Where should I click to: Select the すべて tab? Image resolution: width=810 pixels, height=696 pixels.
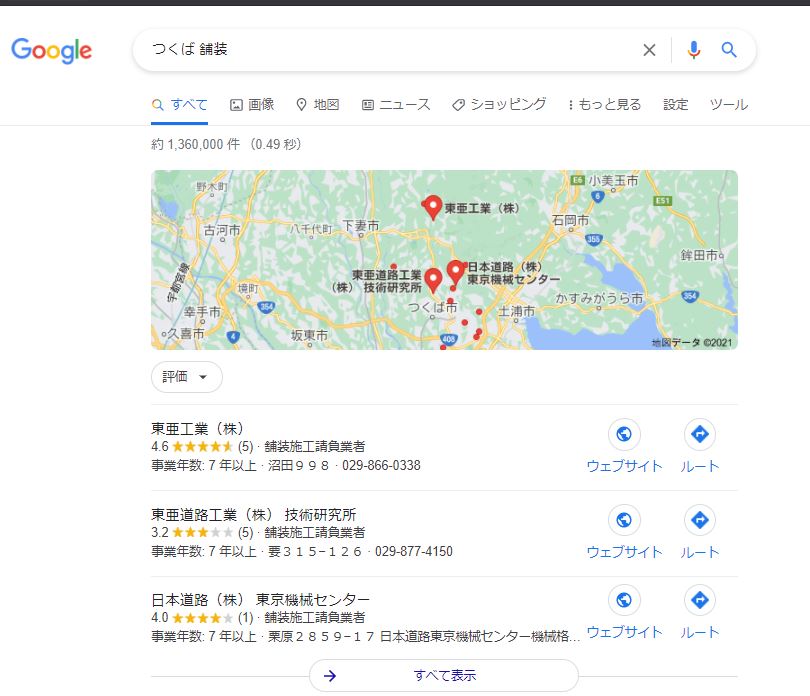click(180, 105)
